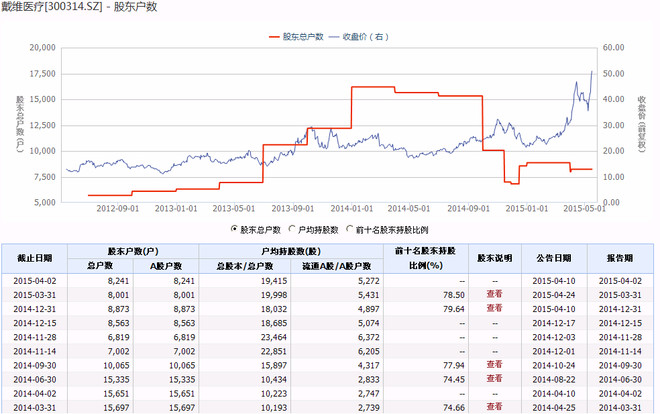Click the 股东说明 column header

click(495, 258)
